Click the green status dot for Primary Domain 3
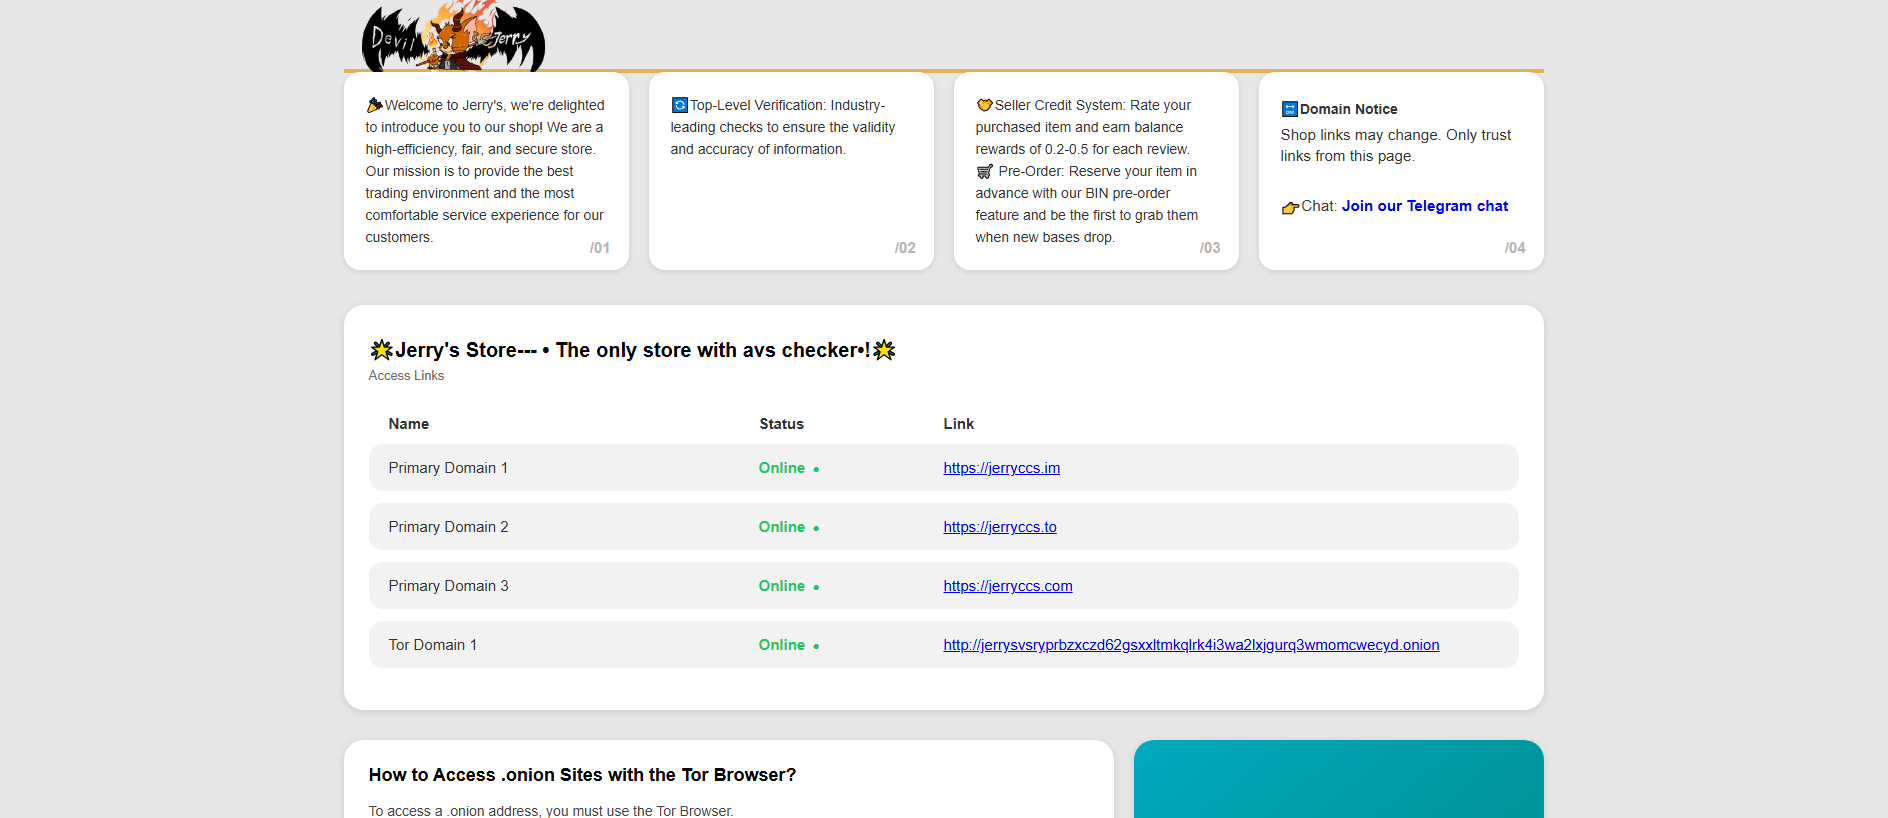This screenshot has width=1888, height=818. tap(816, 587)
